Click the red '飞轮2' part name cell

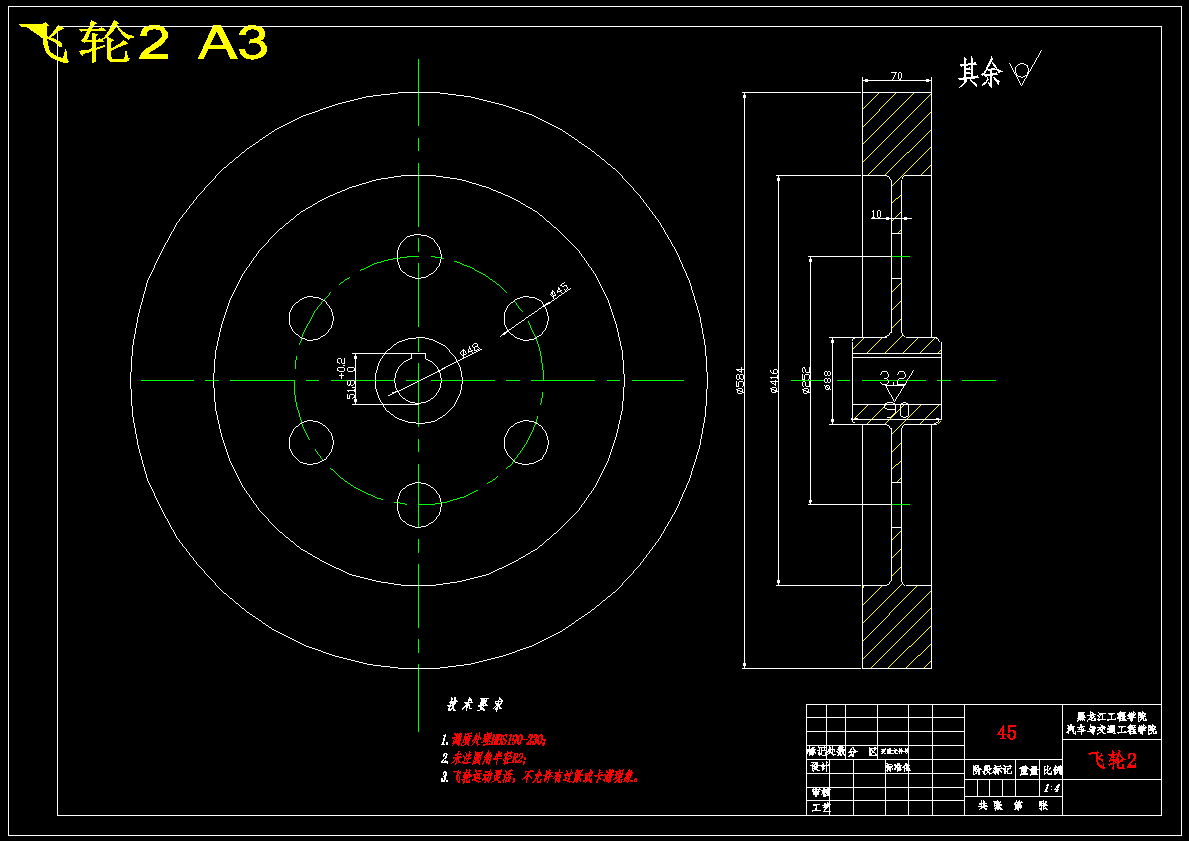pos(1112,761)
